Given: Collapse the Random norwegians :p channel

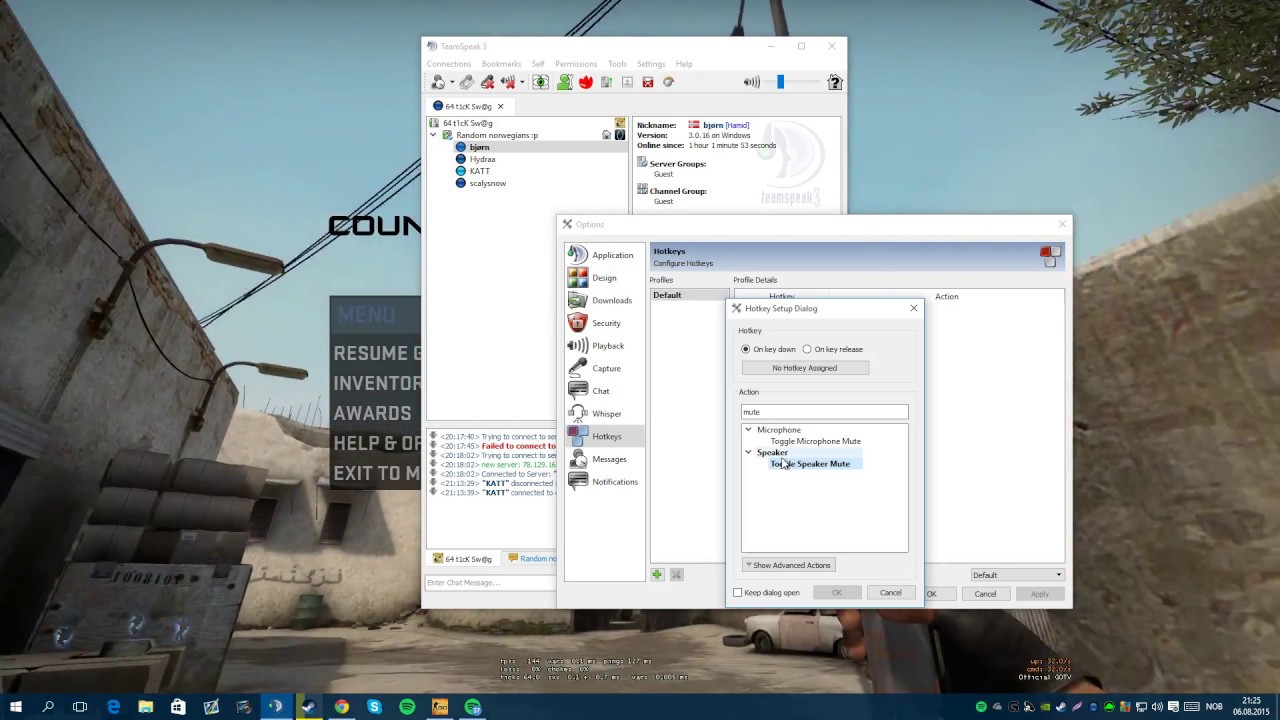Looking at the screenshot, I should tap(434, 135).
